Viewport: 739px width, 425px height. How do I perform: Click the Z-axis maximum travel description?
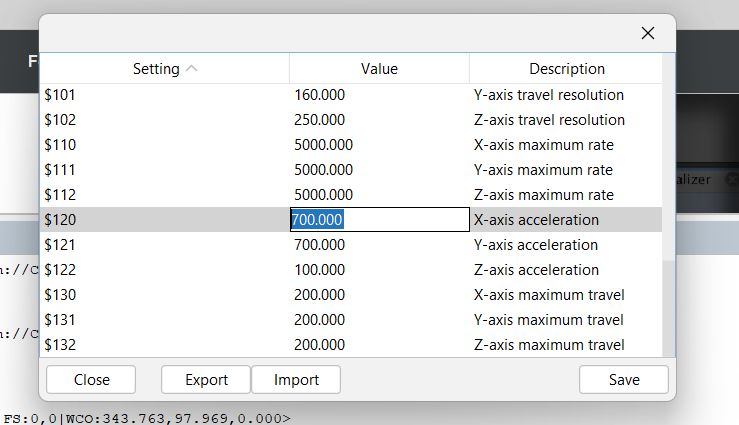[x=549, y=344]
